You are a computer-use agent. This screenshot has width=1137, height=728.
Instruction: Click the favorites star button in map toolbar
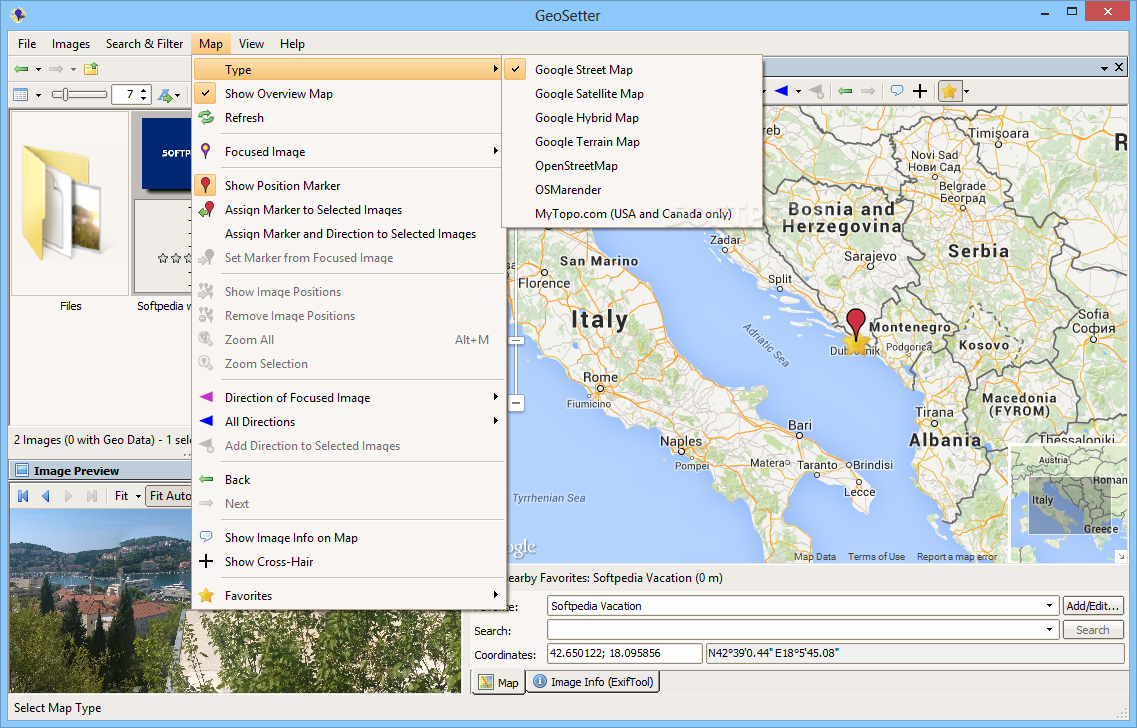tap(949, 91)
